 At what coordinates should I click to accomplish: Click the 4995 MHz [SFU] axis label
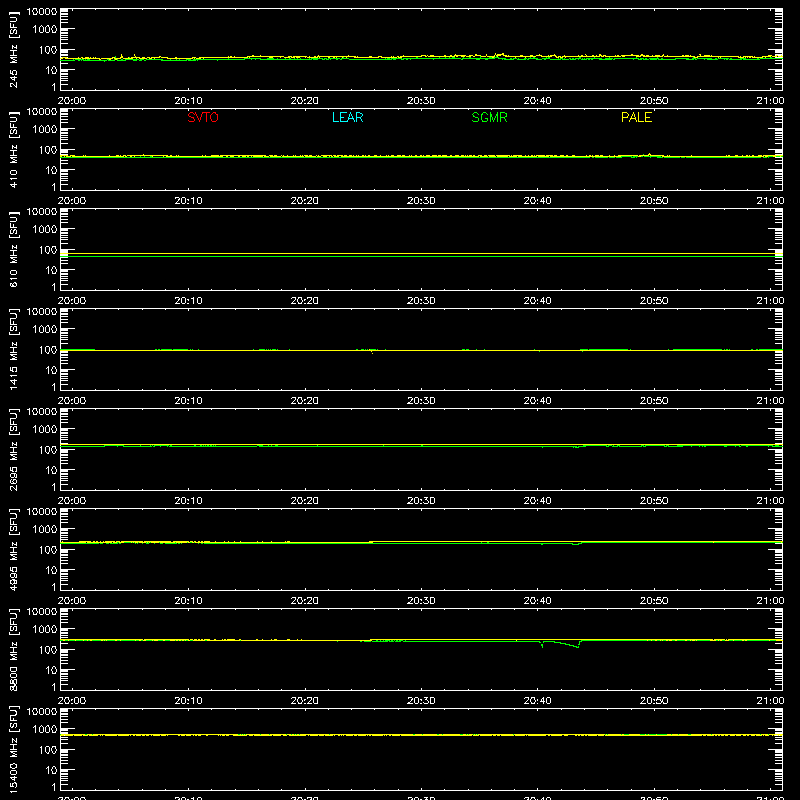13,549
